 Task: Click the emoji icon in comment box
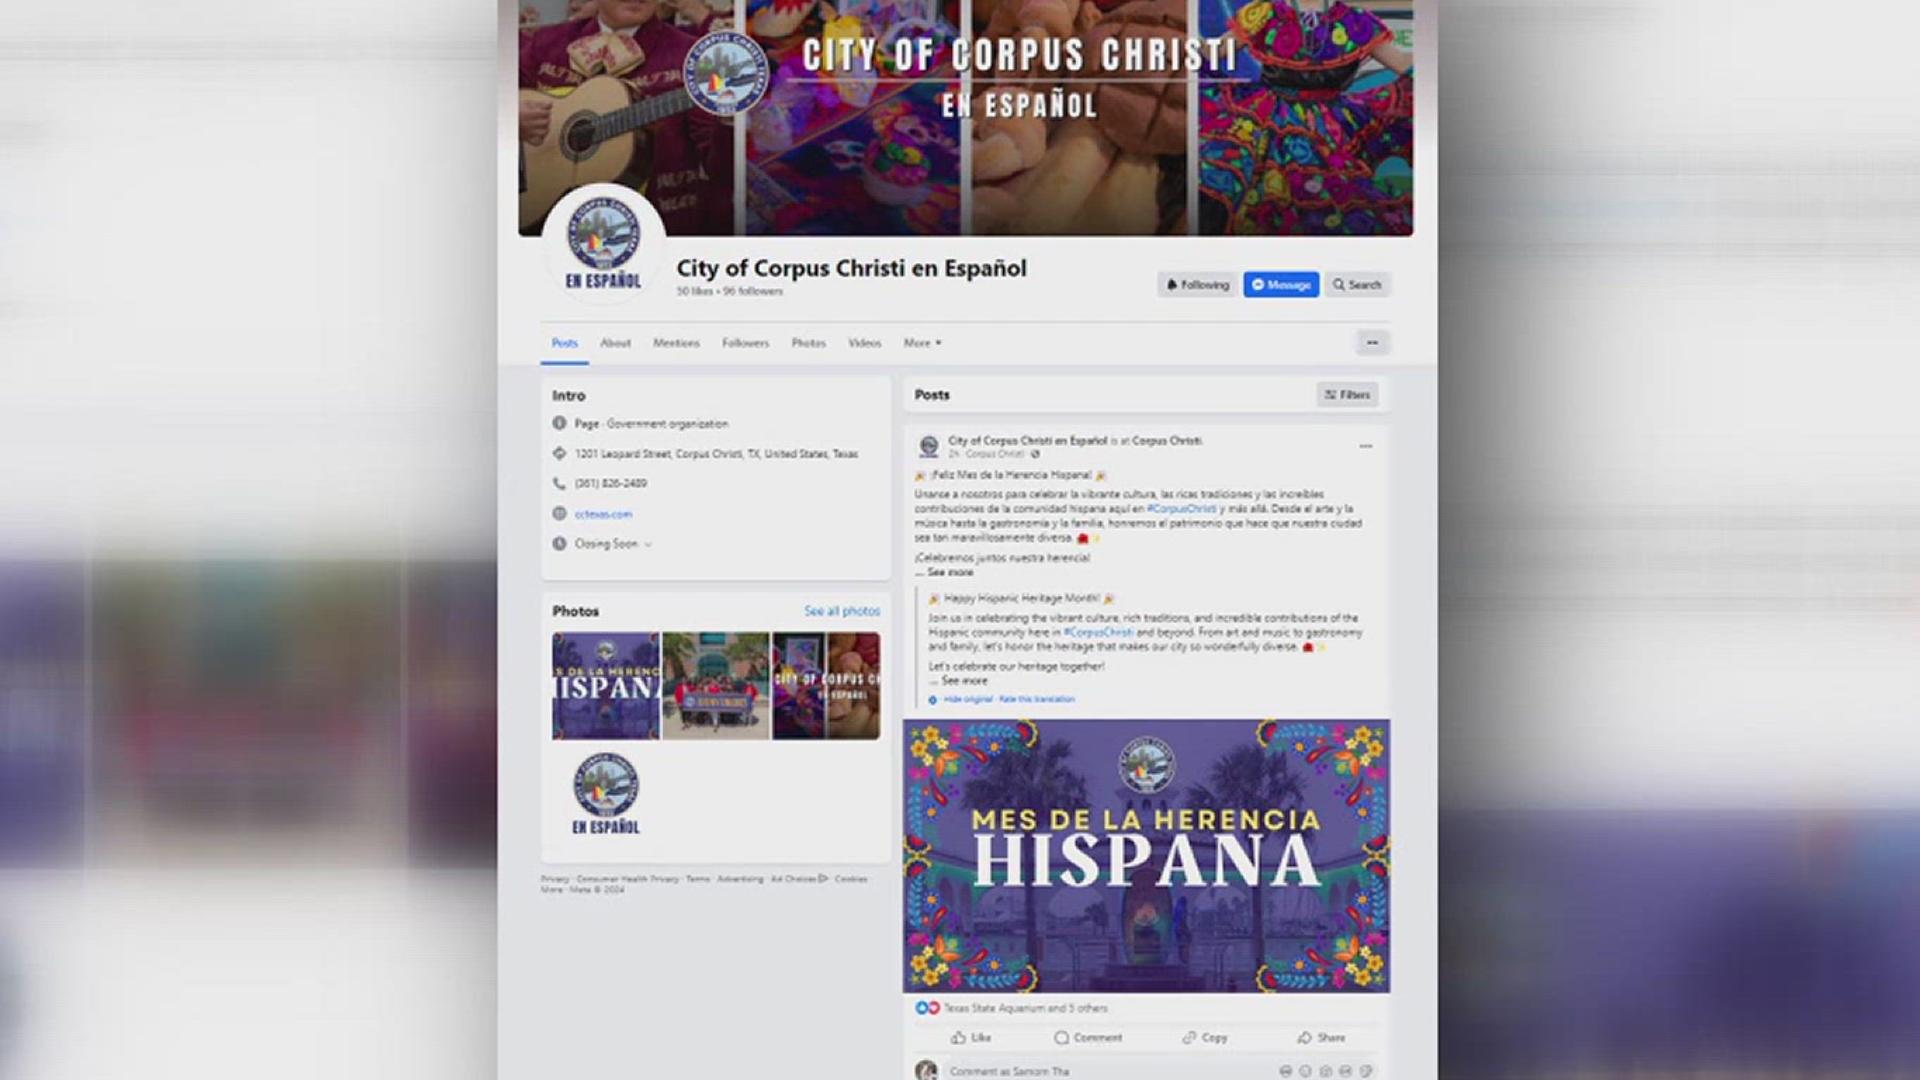(x=1305, y=1071)
